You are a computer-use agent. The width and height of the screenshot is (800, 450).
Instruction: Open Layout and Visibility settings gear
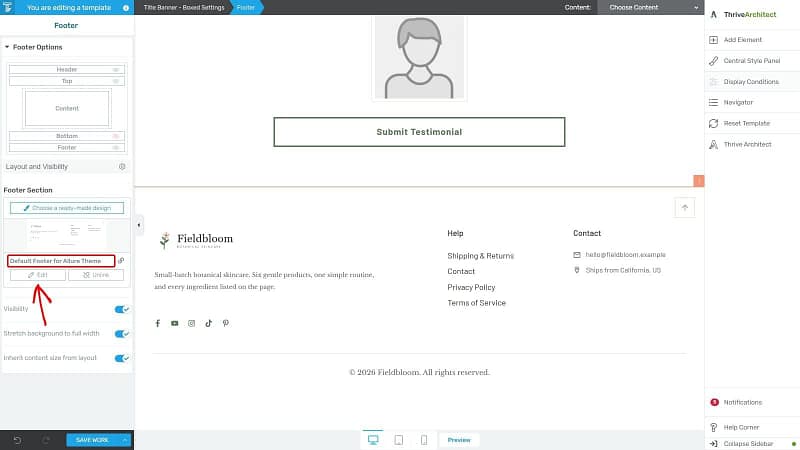click(x=122, y=166)
